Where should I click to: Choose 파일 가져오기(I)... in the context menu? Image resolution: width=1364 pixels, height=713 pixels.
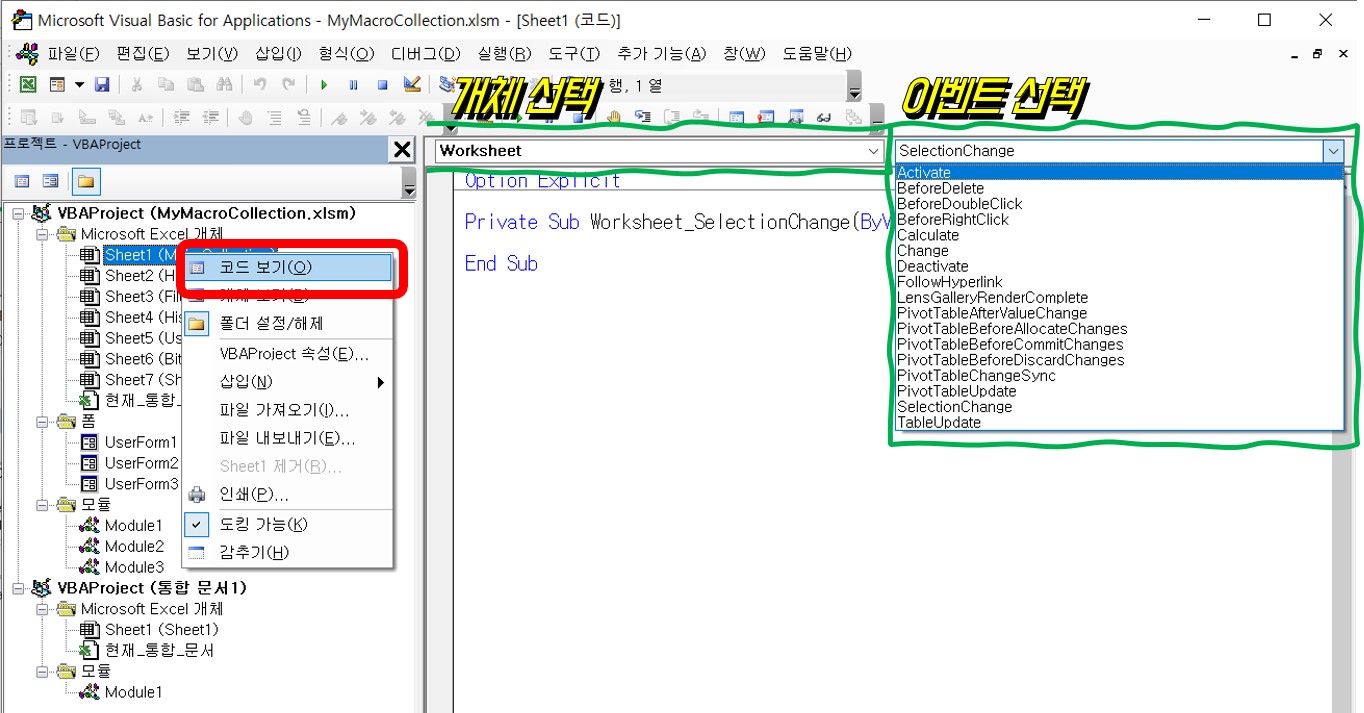click(x=287, y=410)
